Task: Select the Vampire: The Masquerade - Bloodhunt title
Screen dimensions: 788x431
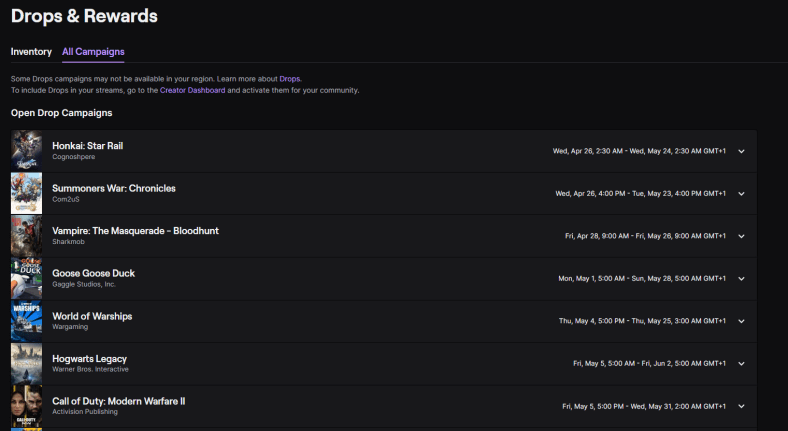Action: (136, 231)
